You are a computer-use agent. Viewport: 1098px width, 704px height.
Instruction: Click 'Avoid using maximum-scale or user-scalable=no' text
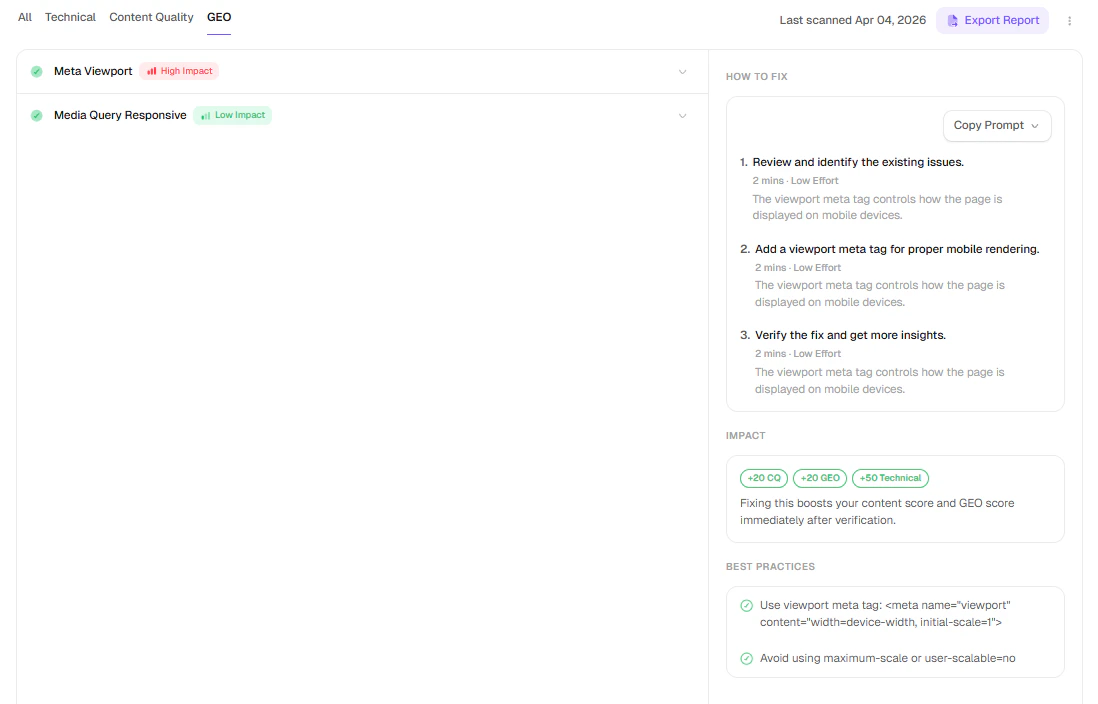pos(888,658)
